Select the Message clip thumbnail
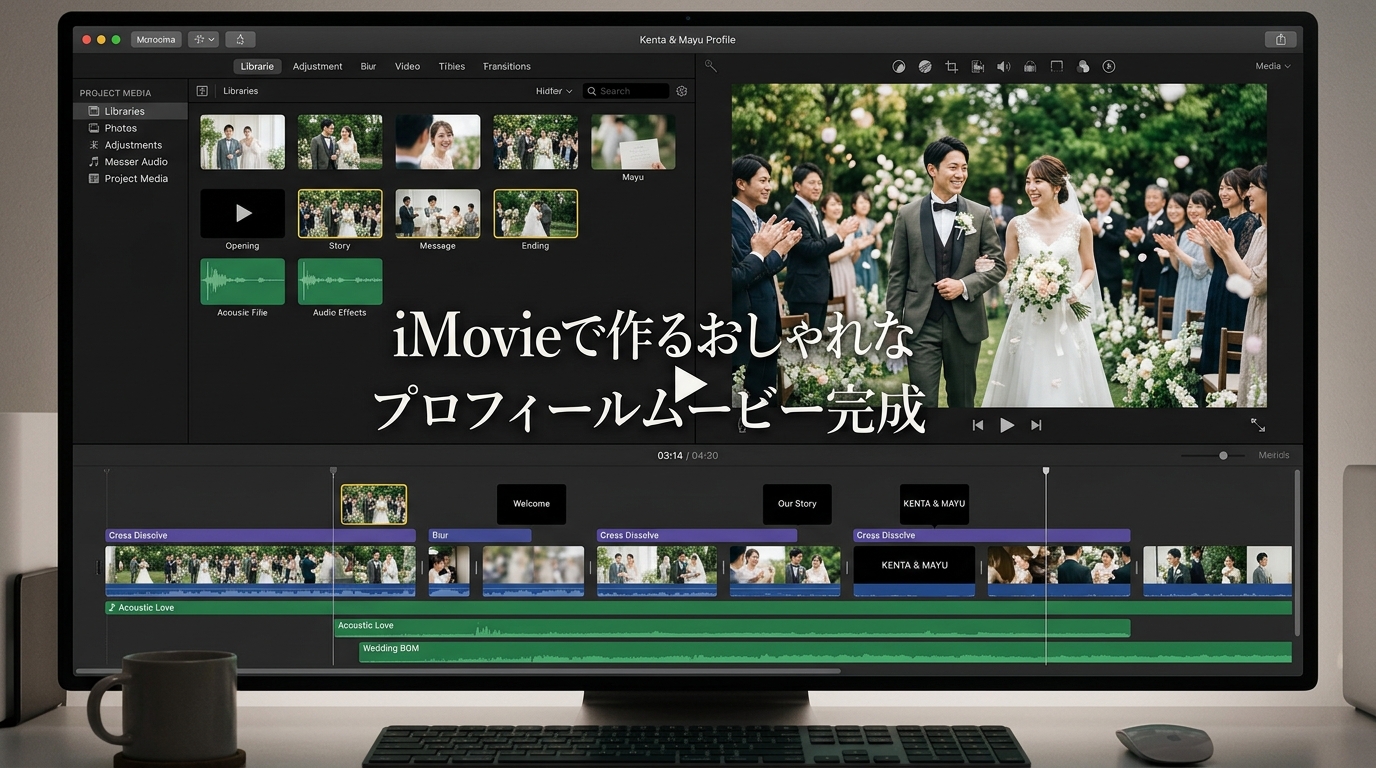1376x768 pixels. pos(437,214)
